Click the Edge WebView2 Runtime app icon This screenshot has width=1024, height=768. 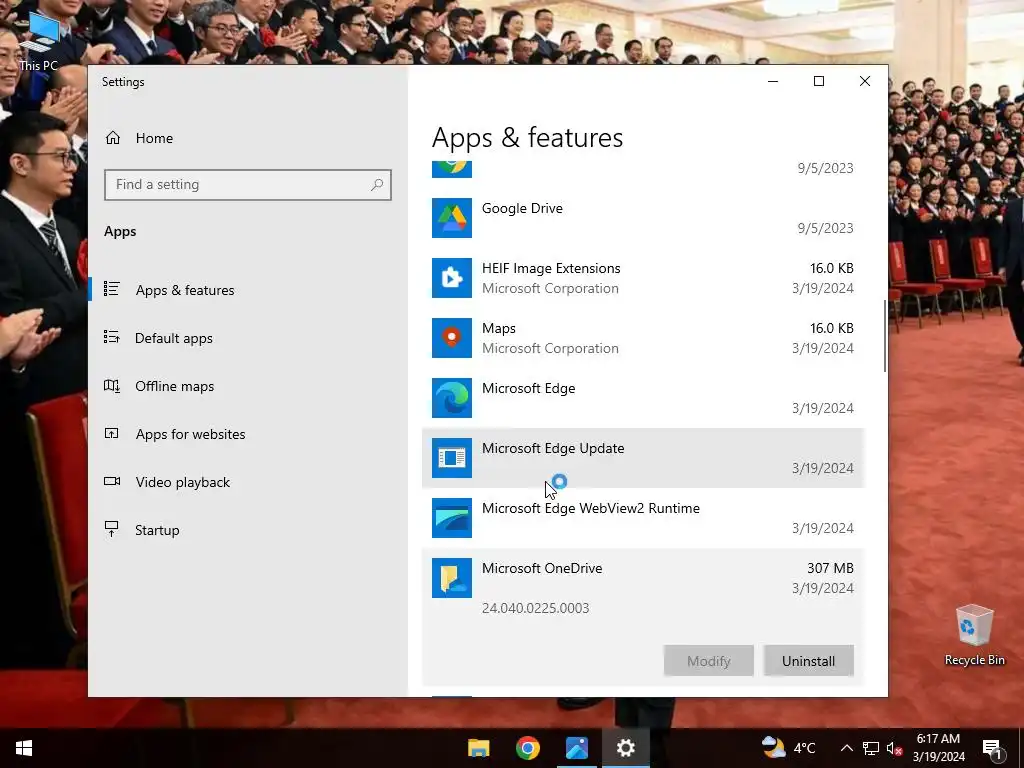[x=452, y=519]
